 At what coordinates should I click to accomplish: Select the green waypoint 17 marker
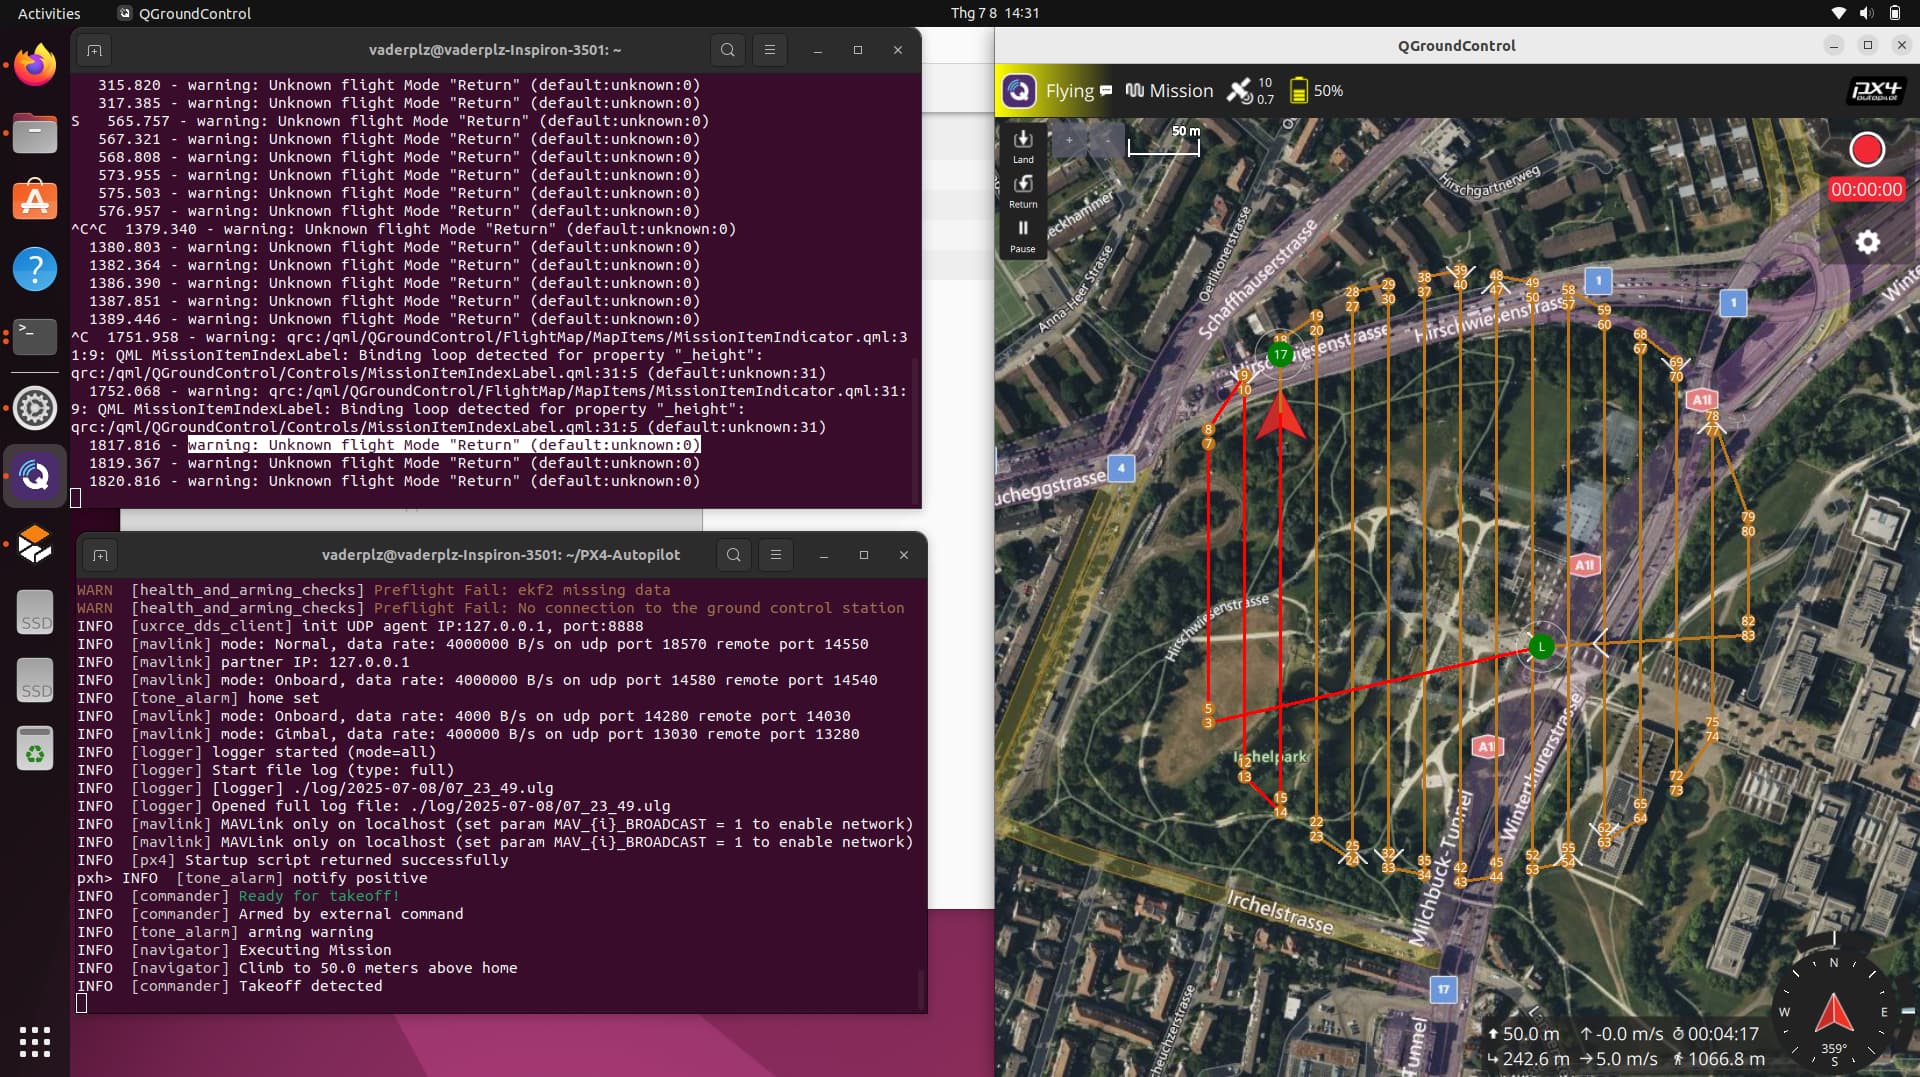point(1280,354)
